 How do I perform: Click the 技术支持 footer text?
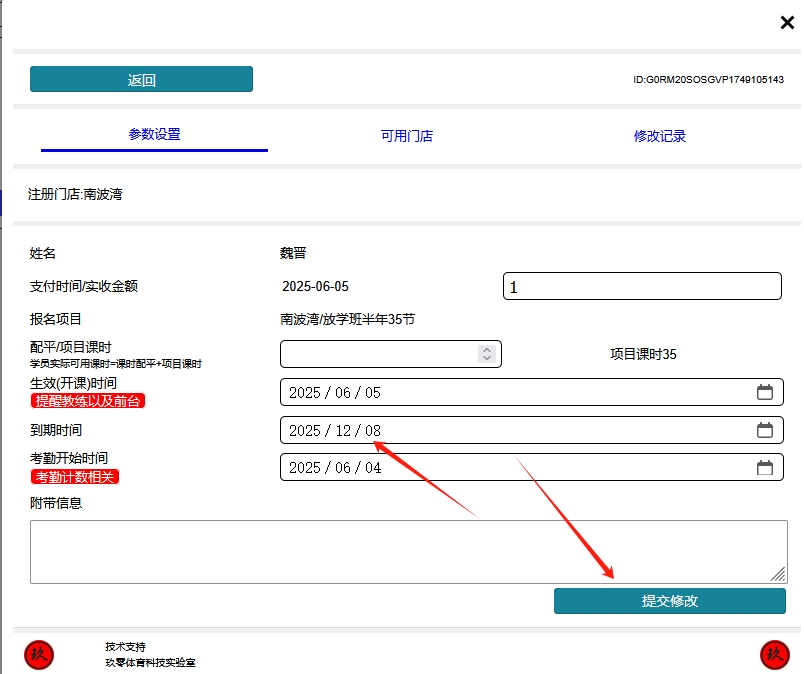click(x=126, y=647)
